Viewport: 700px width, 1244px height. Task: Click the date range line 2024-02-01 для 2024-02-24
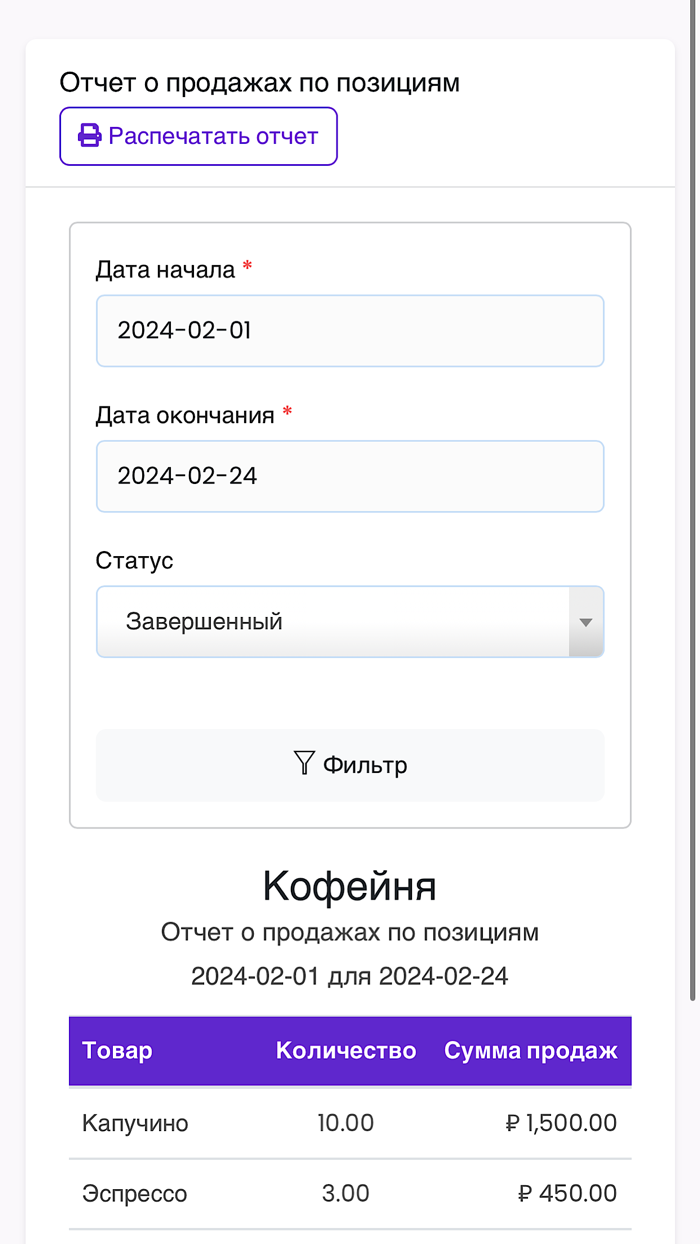(x=349, y=975)
